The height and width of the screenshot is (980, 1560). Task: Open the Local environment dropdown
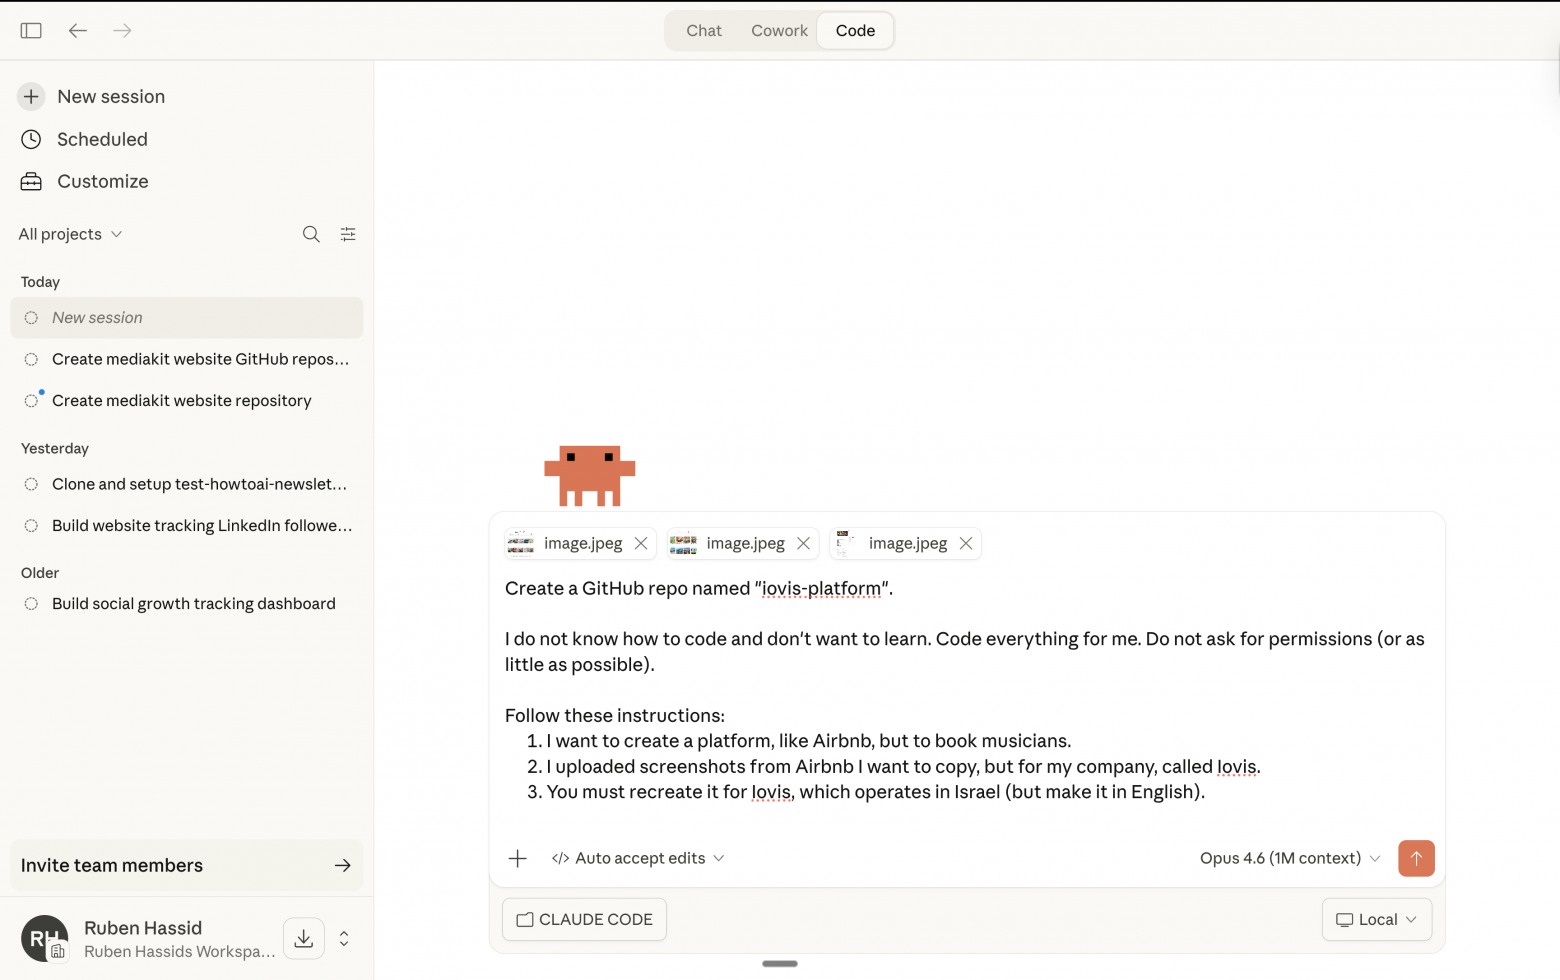1377,919
